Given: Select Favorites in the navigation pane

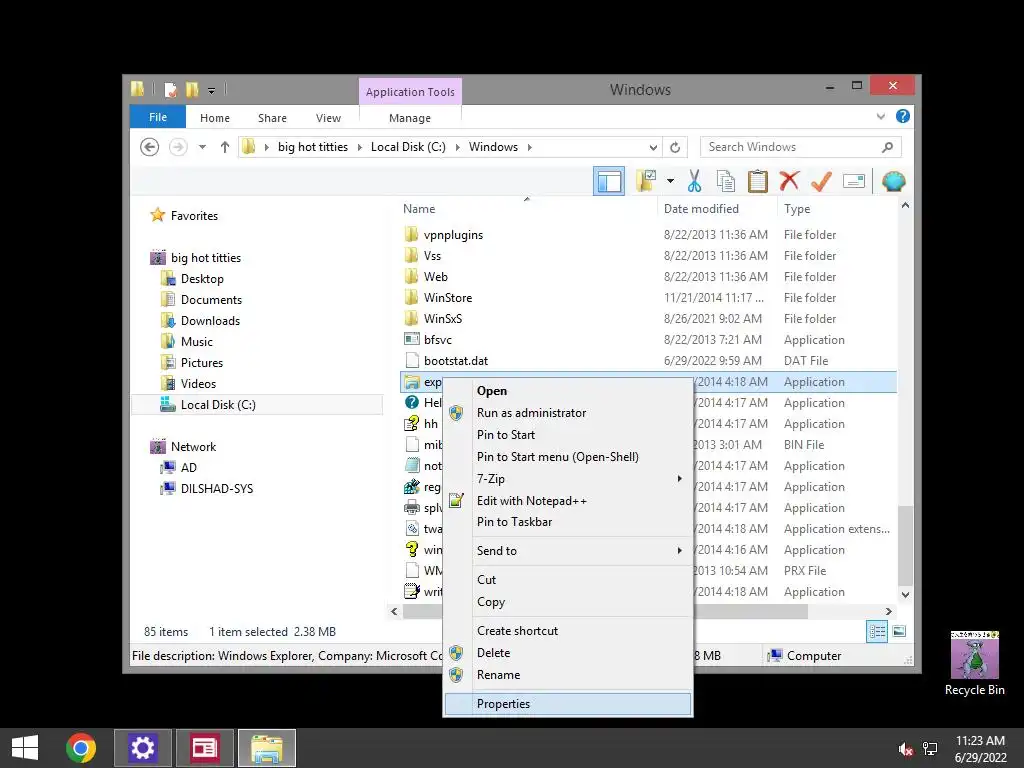Looking at the screenshot, I should pyautogui.click(x=194, y=216).
